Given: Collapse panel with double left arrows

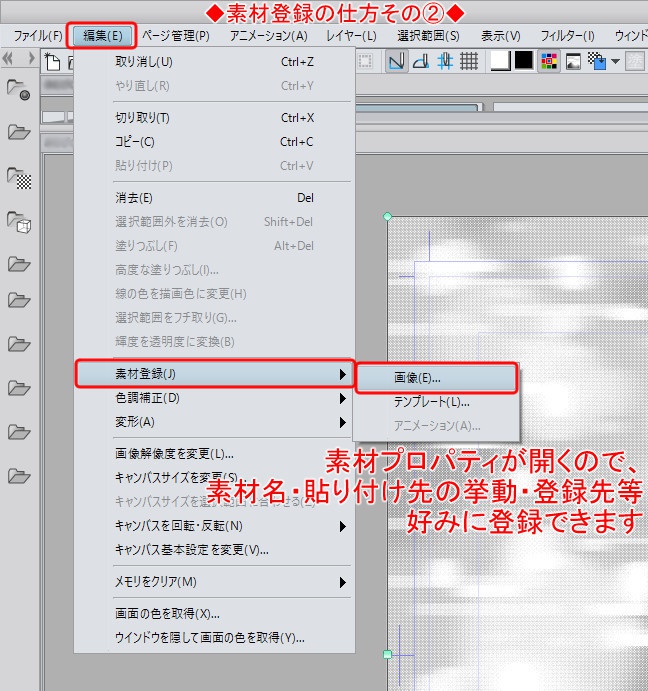Looking at the screenshot, I should point(8,58).
